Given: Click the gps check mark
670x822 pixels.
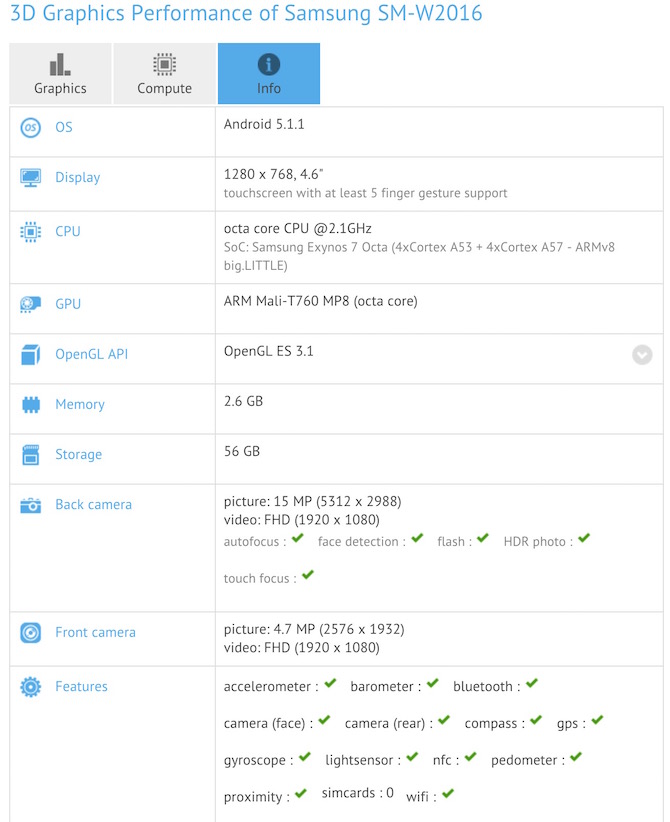Looking at the screenshot, I should click(598, 720).
